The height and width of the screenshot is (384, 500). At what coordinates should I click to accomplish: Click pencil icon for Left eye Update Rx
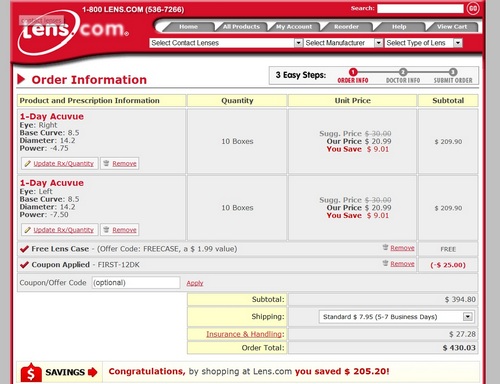point(28,230)
